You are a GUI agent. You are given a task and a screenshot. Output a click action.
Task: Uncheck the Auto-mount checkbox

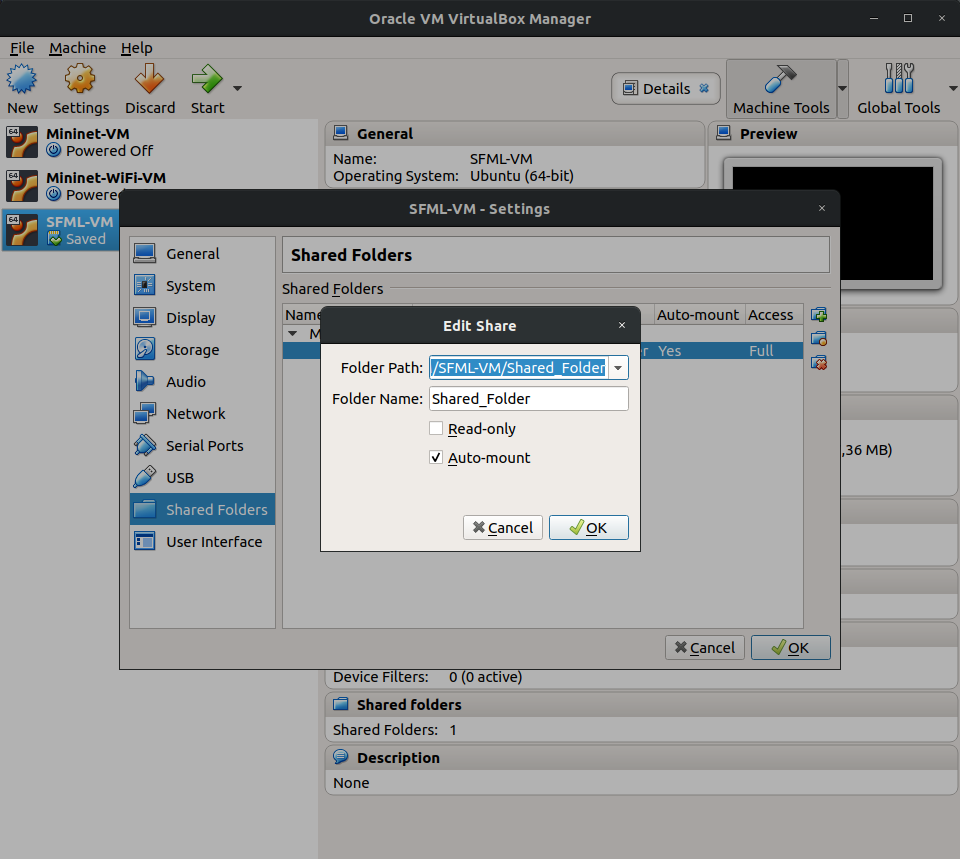point(436,458)
